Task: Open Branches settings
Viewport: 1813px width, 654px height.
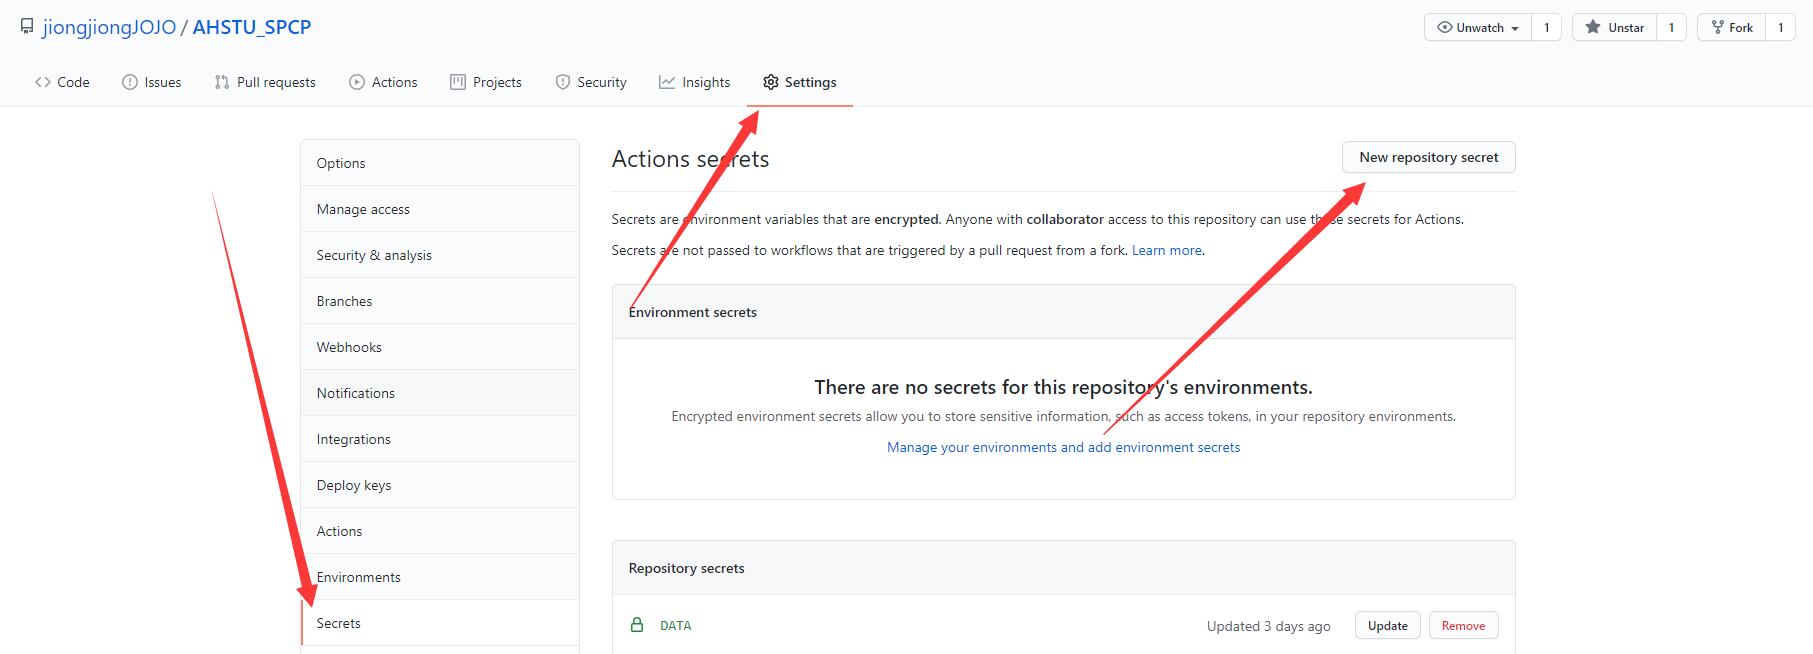Action: [440, 301]
